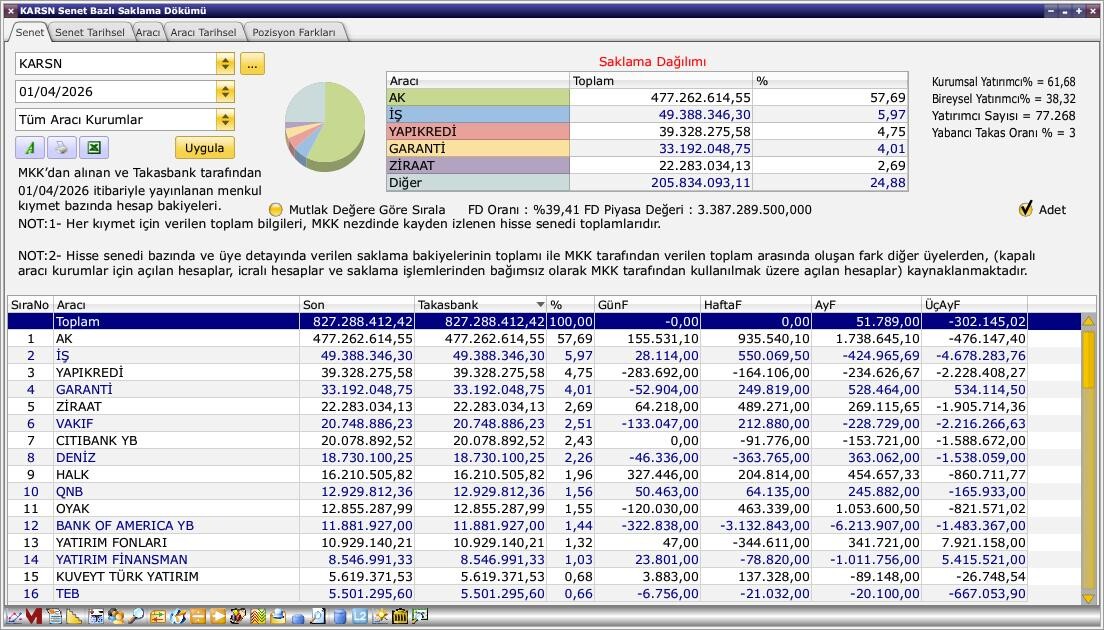Open the Pozisyon Farkları tab
This screenshot has width=1104, height=630.
tap(294, 32)
